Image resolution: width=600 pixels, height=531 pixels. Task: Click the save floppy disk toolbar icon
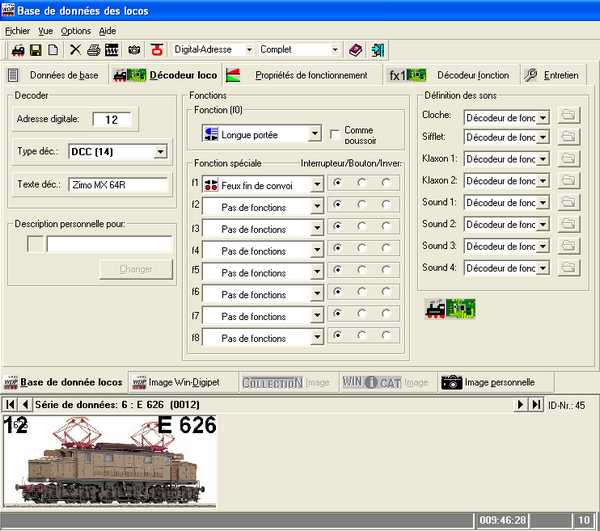(35, 49)
